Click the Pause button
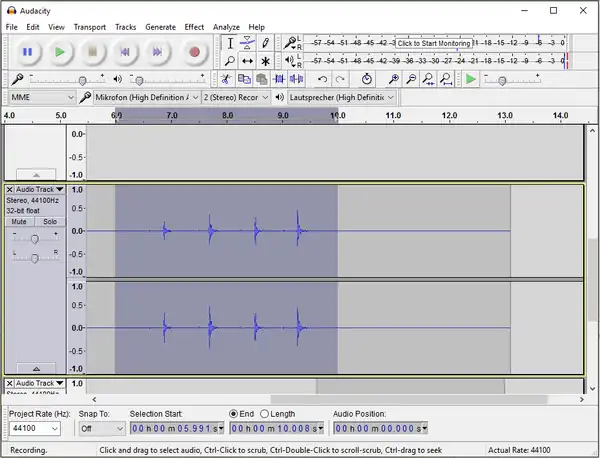 tap(27, 52)
